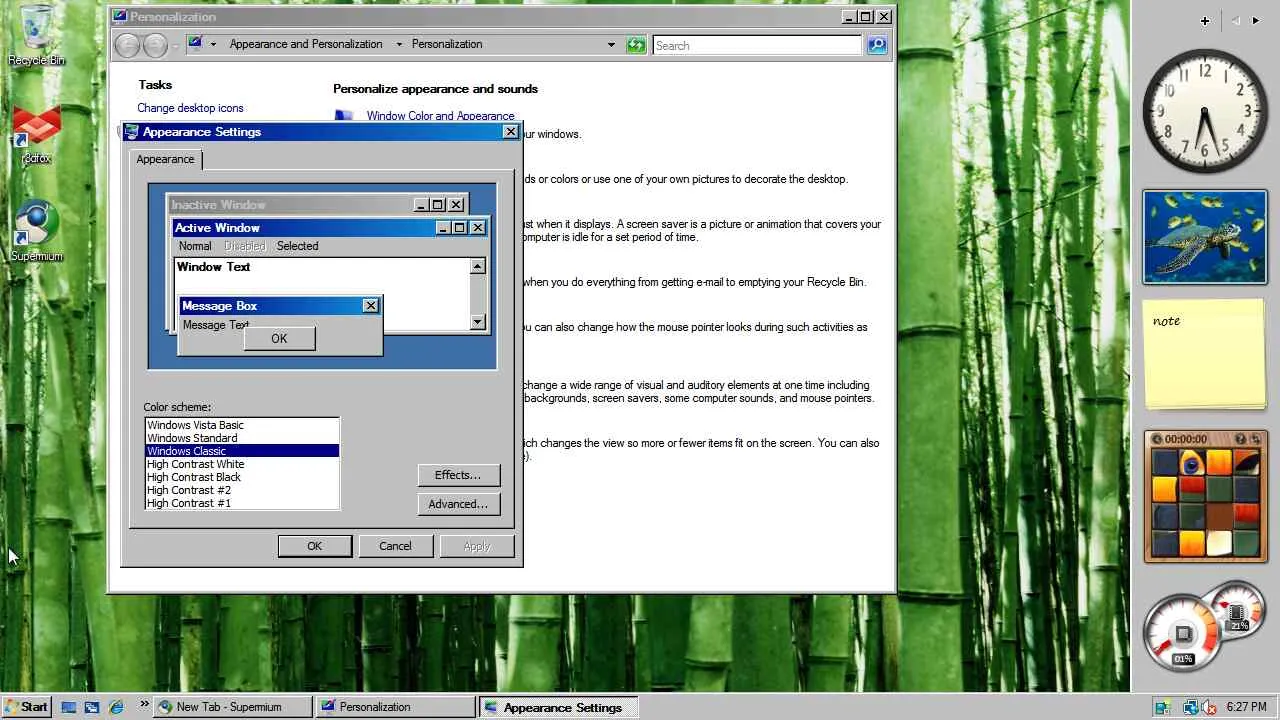The image size is (1280, 720).
Task: Open the Effects... dialog
Action: pyautogui.click(x=458, y=475)
